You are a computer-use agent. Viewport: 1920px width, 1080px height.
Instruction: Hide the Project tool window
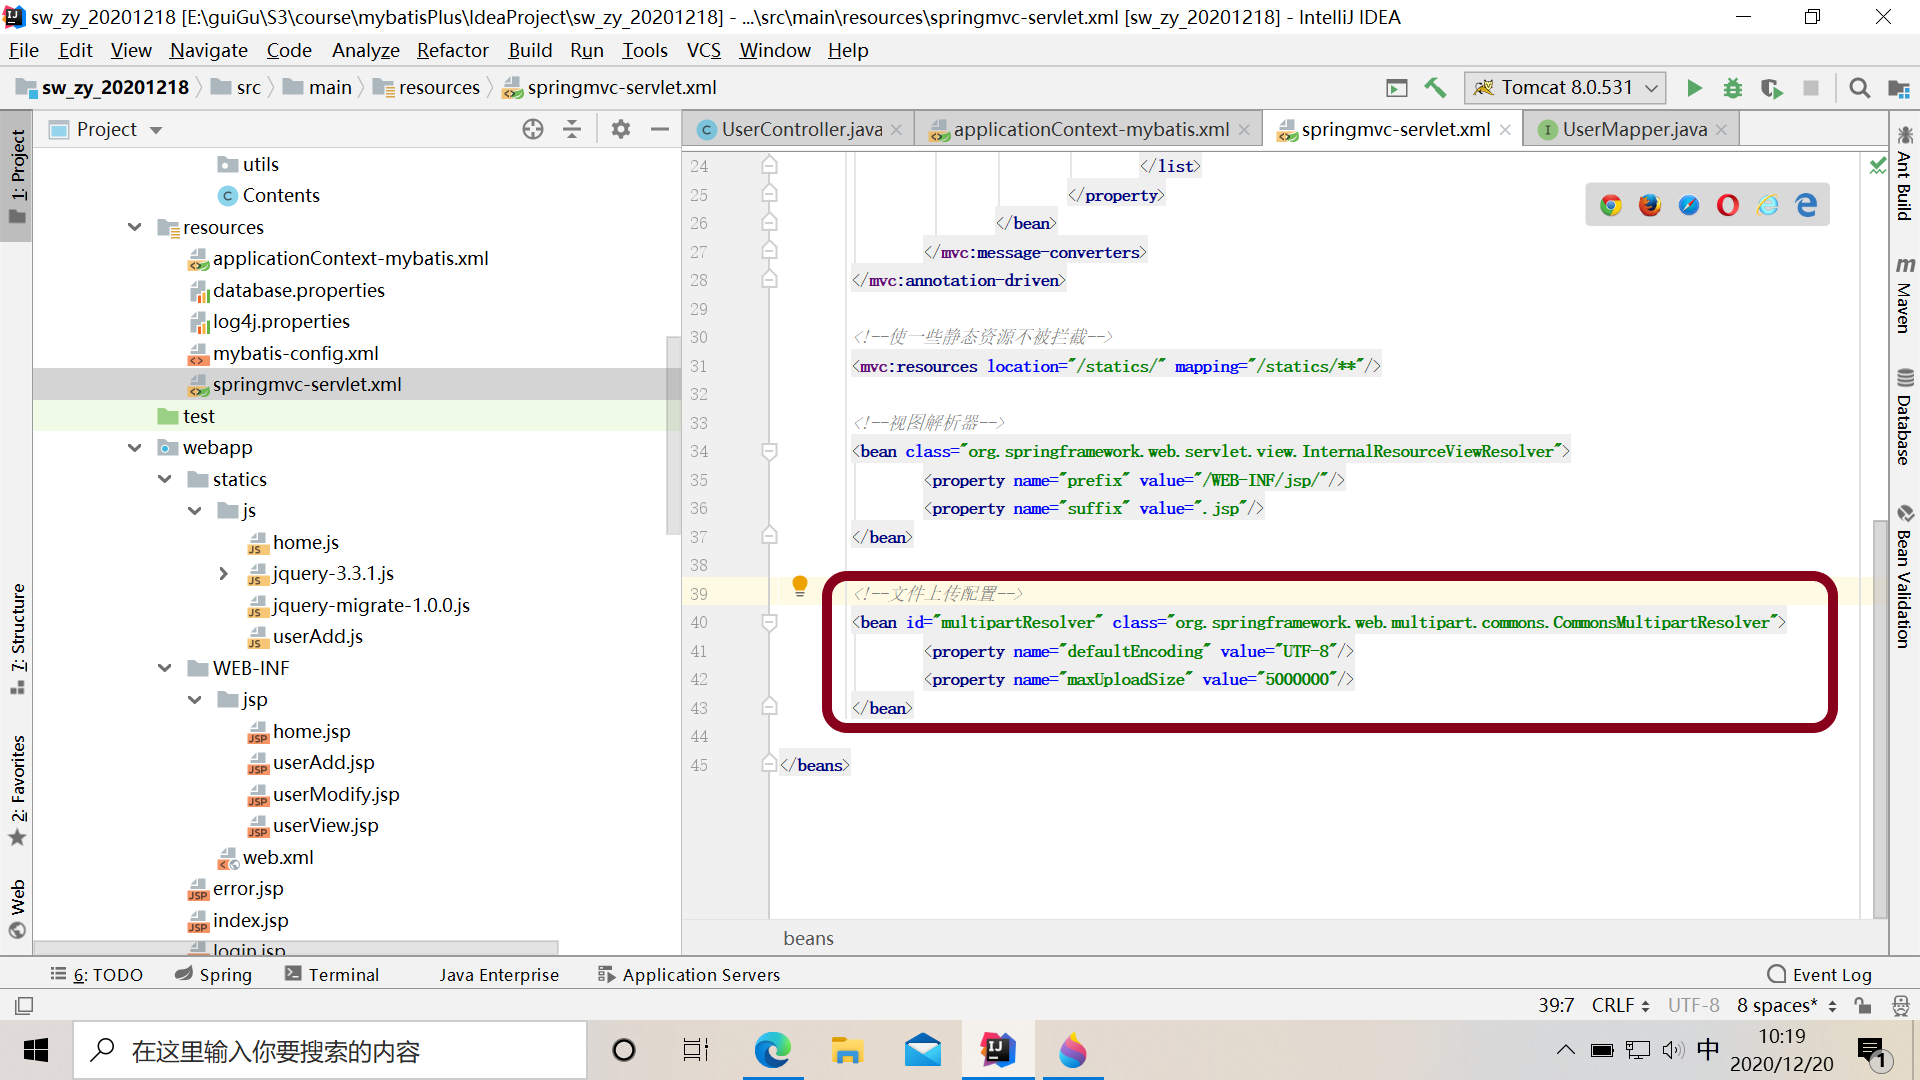tap(660, 129)
